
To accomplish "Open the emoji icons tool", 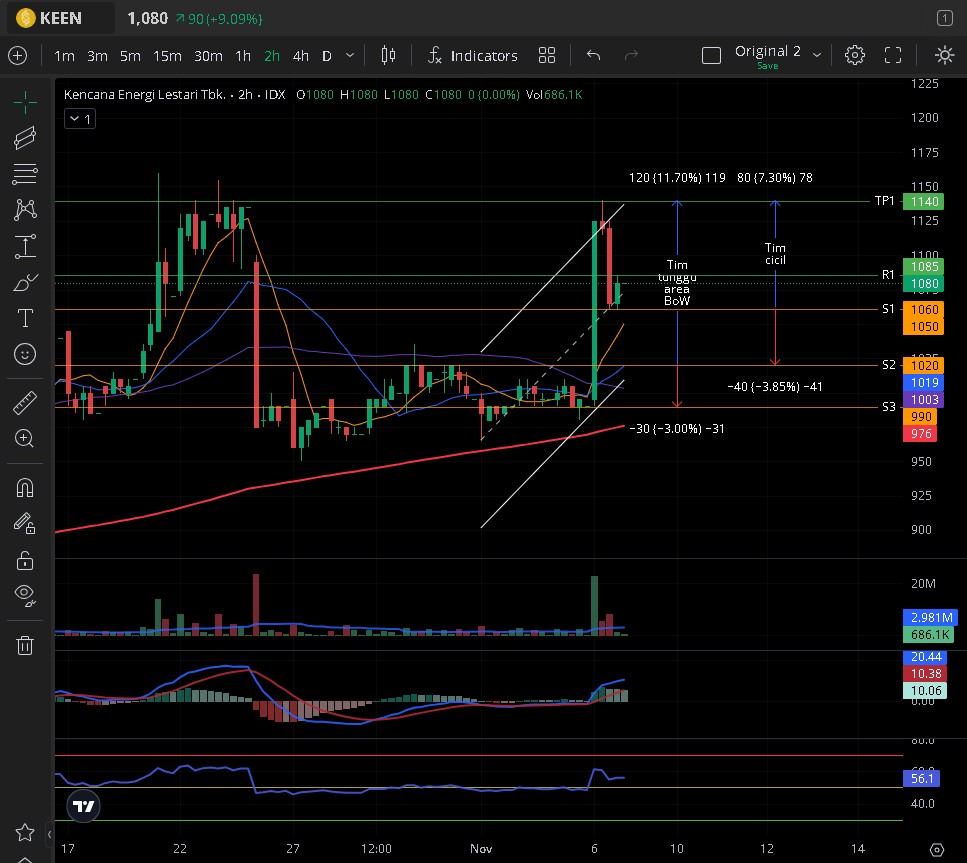I will [25, 354].
